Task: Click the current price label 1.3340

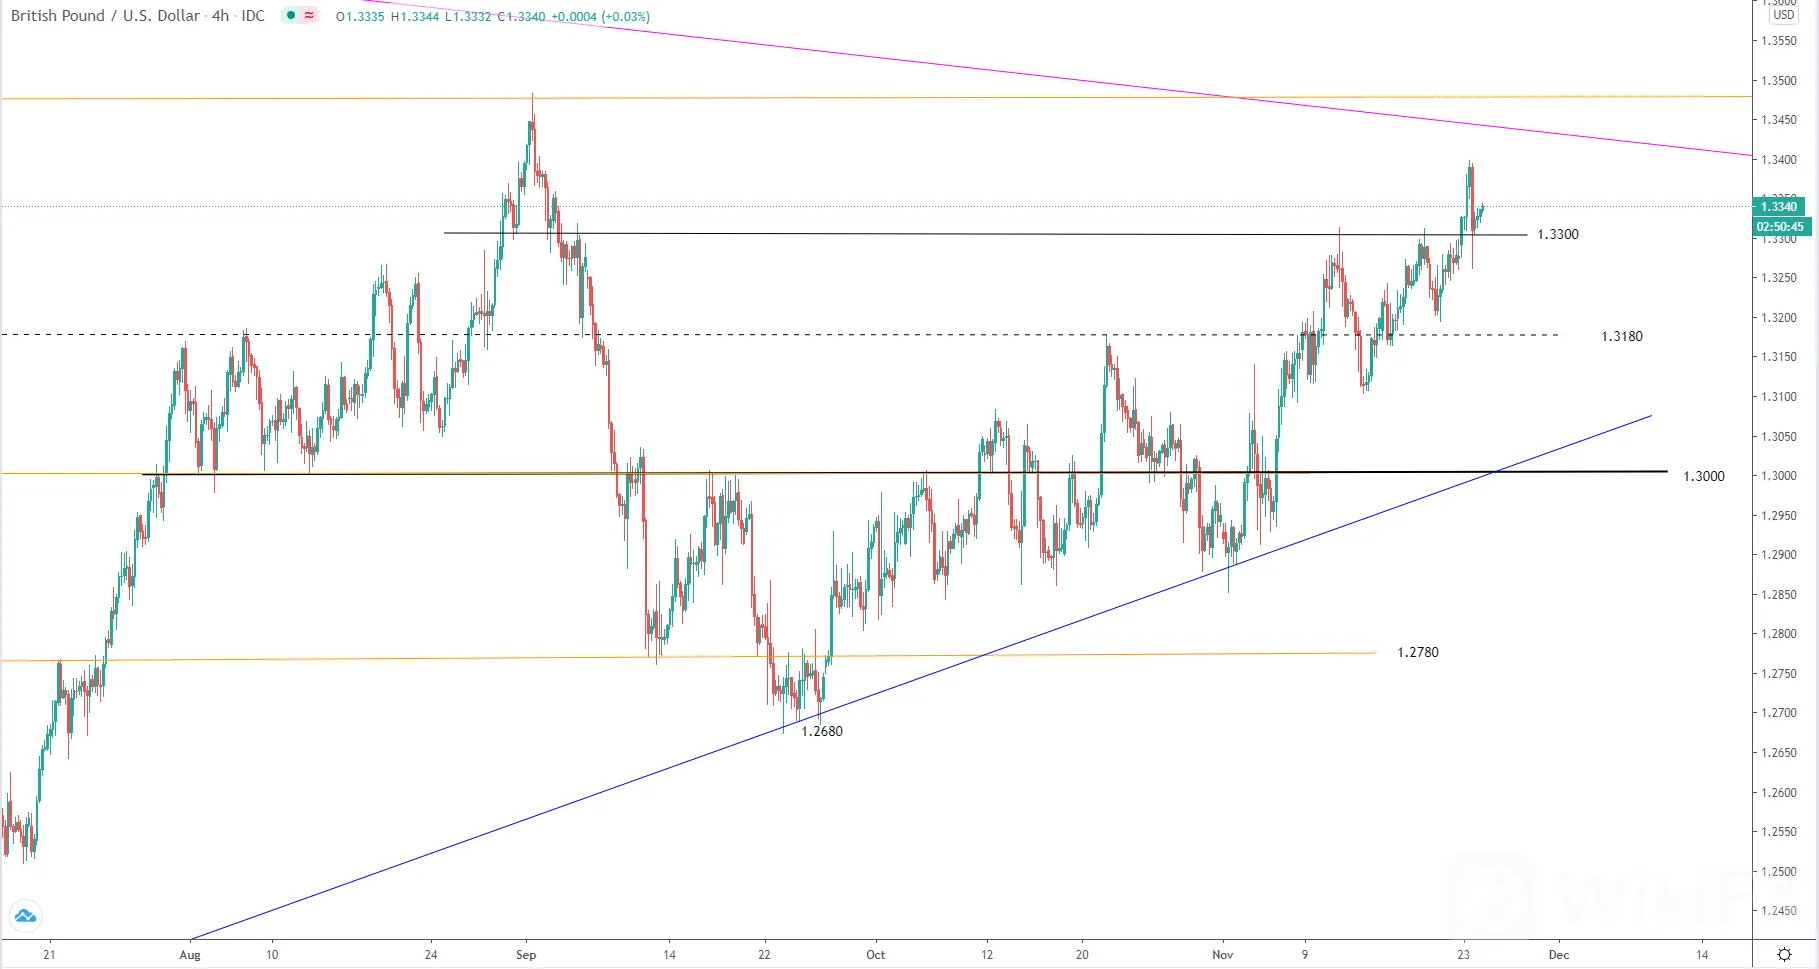Action: coord(1779,207)
